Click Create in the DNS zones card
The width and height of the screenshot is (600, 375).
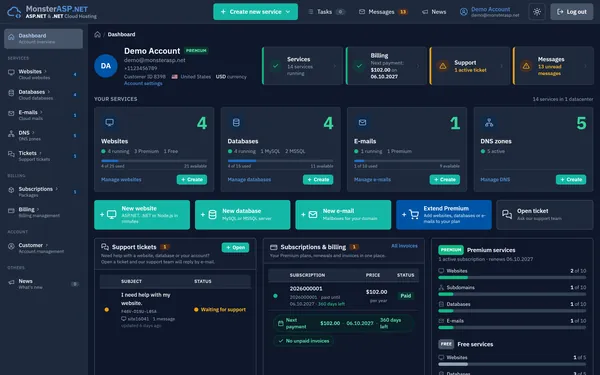pyautogui.click(x=571, y=179)
